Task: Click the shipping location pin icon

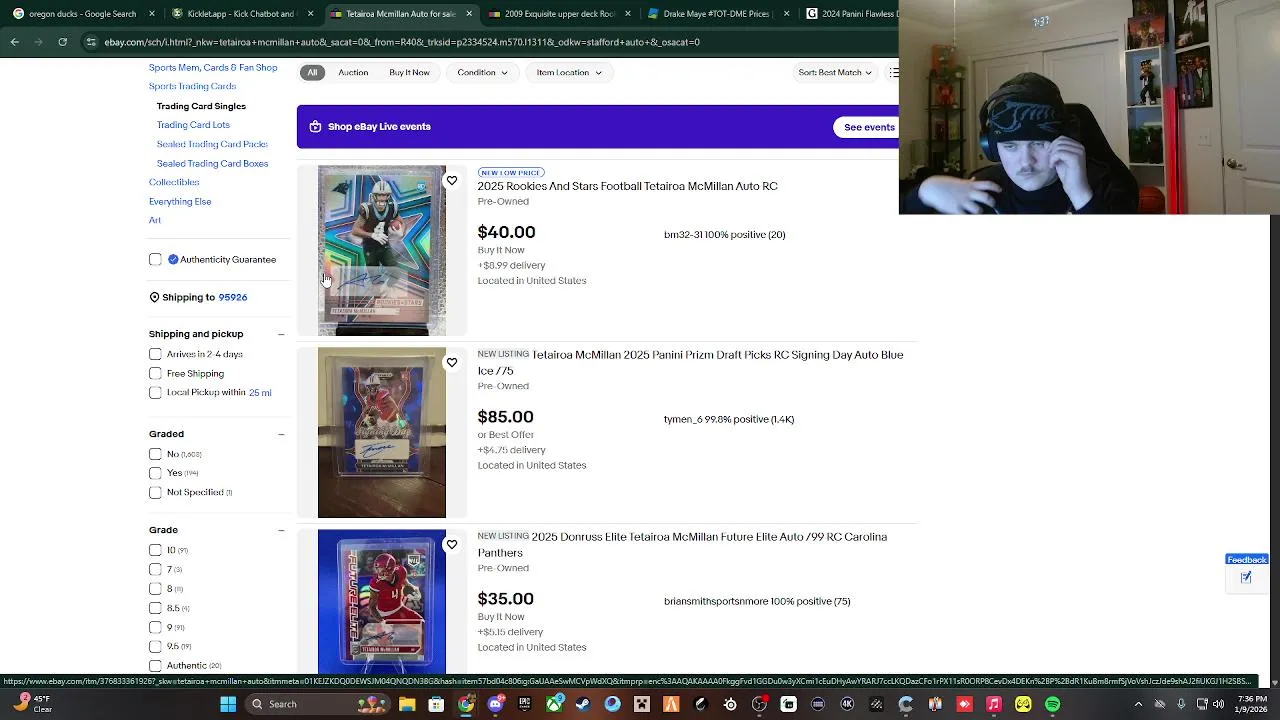Action: pyautogui.click(x=154, y=297)
